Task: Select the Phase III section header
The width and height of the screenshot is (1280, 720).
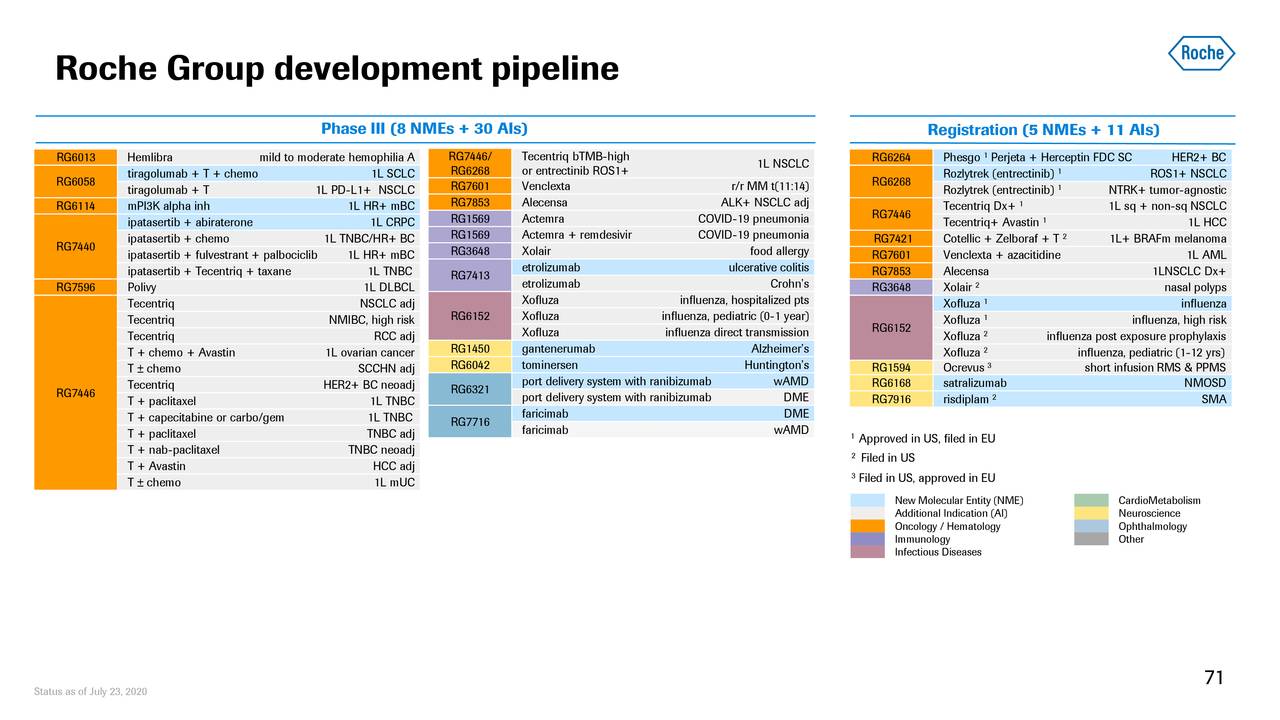Action: (x=423, y=128)
